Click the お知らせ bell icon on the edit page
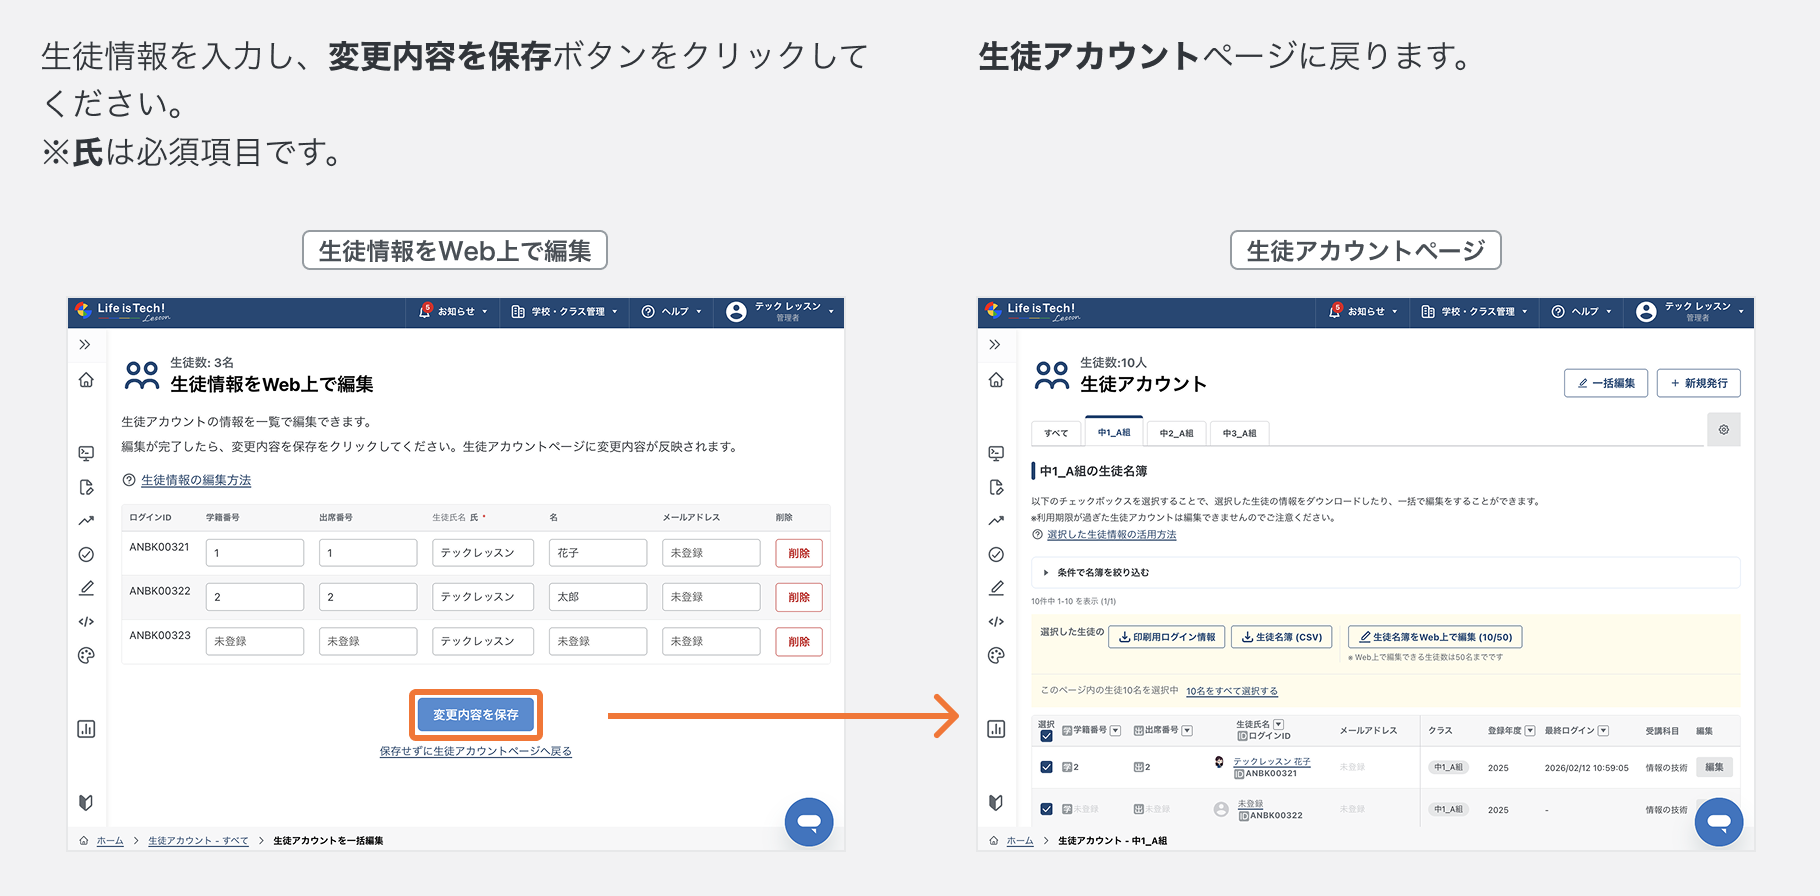The width and height of the screenshot is (1820, 896). pos(425,311)
